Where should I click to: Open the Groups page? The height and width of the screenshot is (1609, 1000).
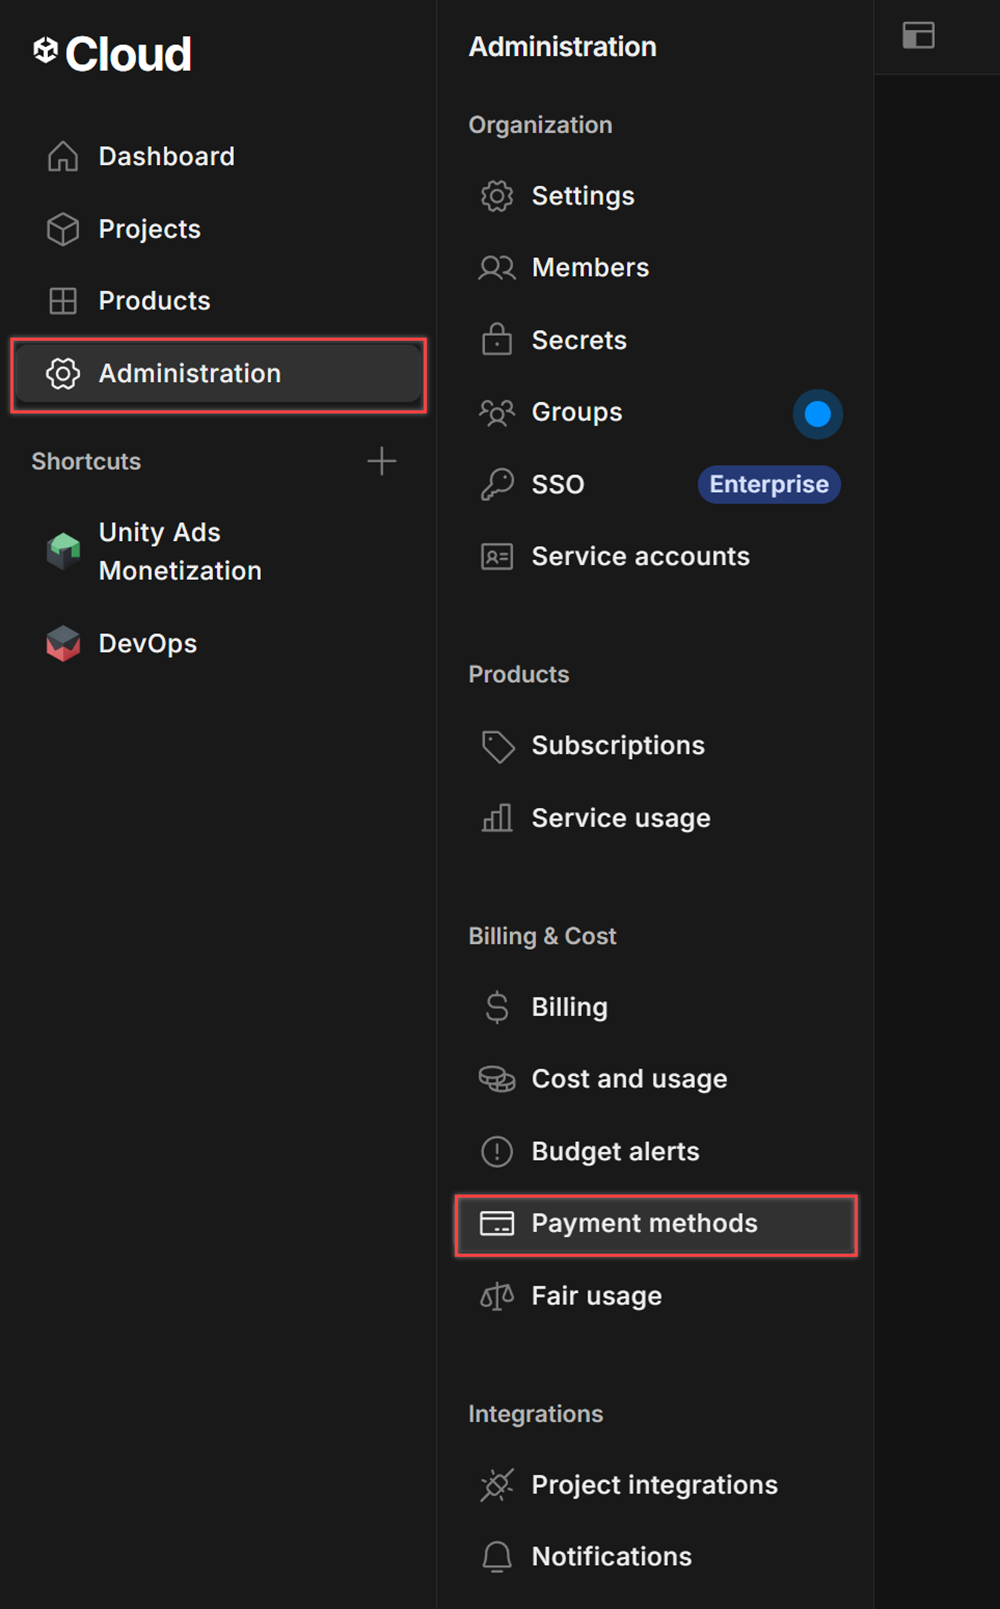(x=656, y=412)
